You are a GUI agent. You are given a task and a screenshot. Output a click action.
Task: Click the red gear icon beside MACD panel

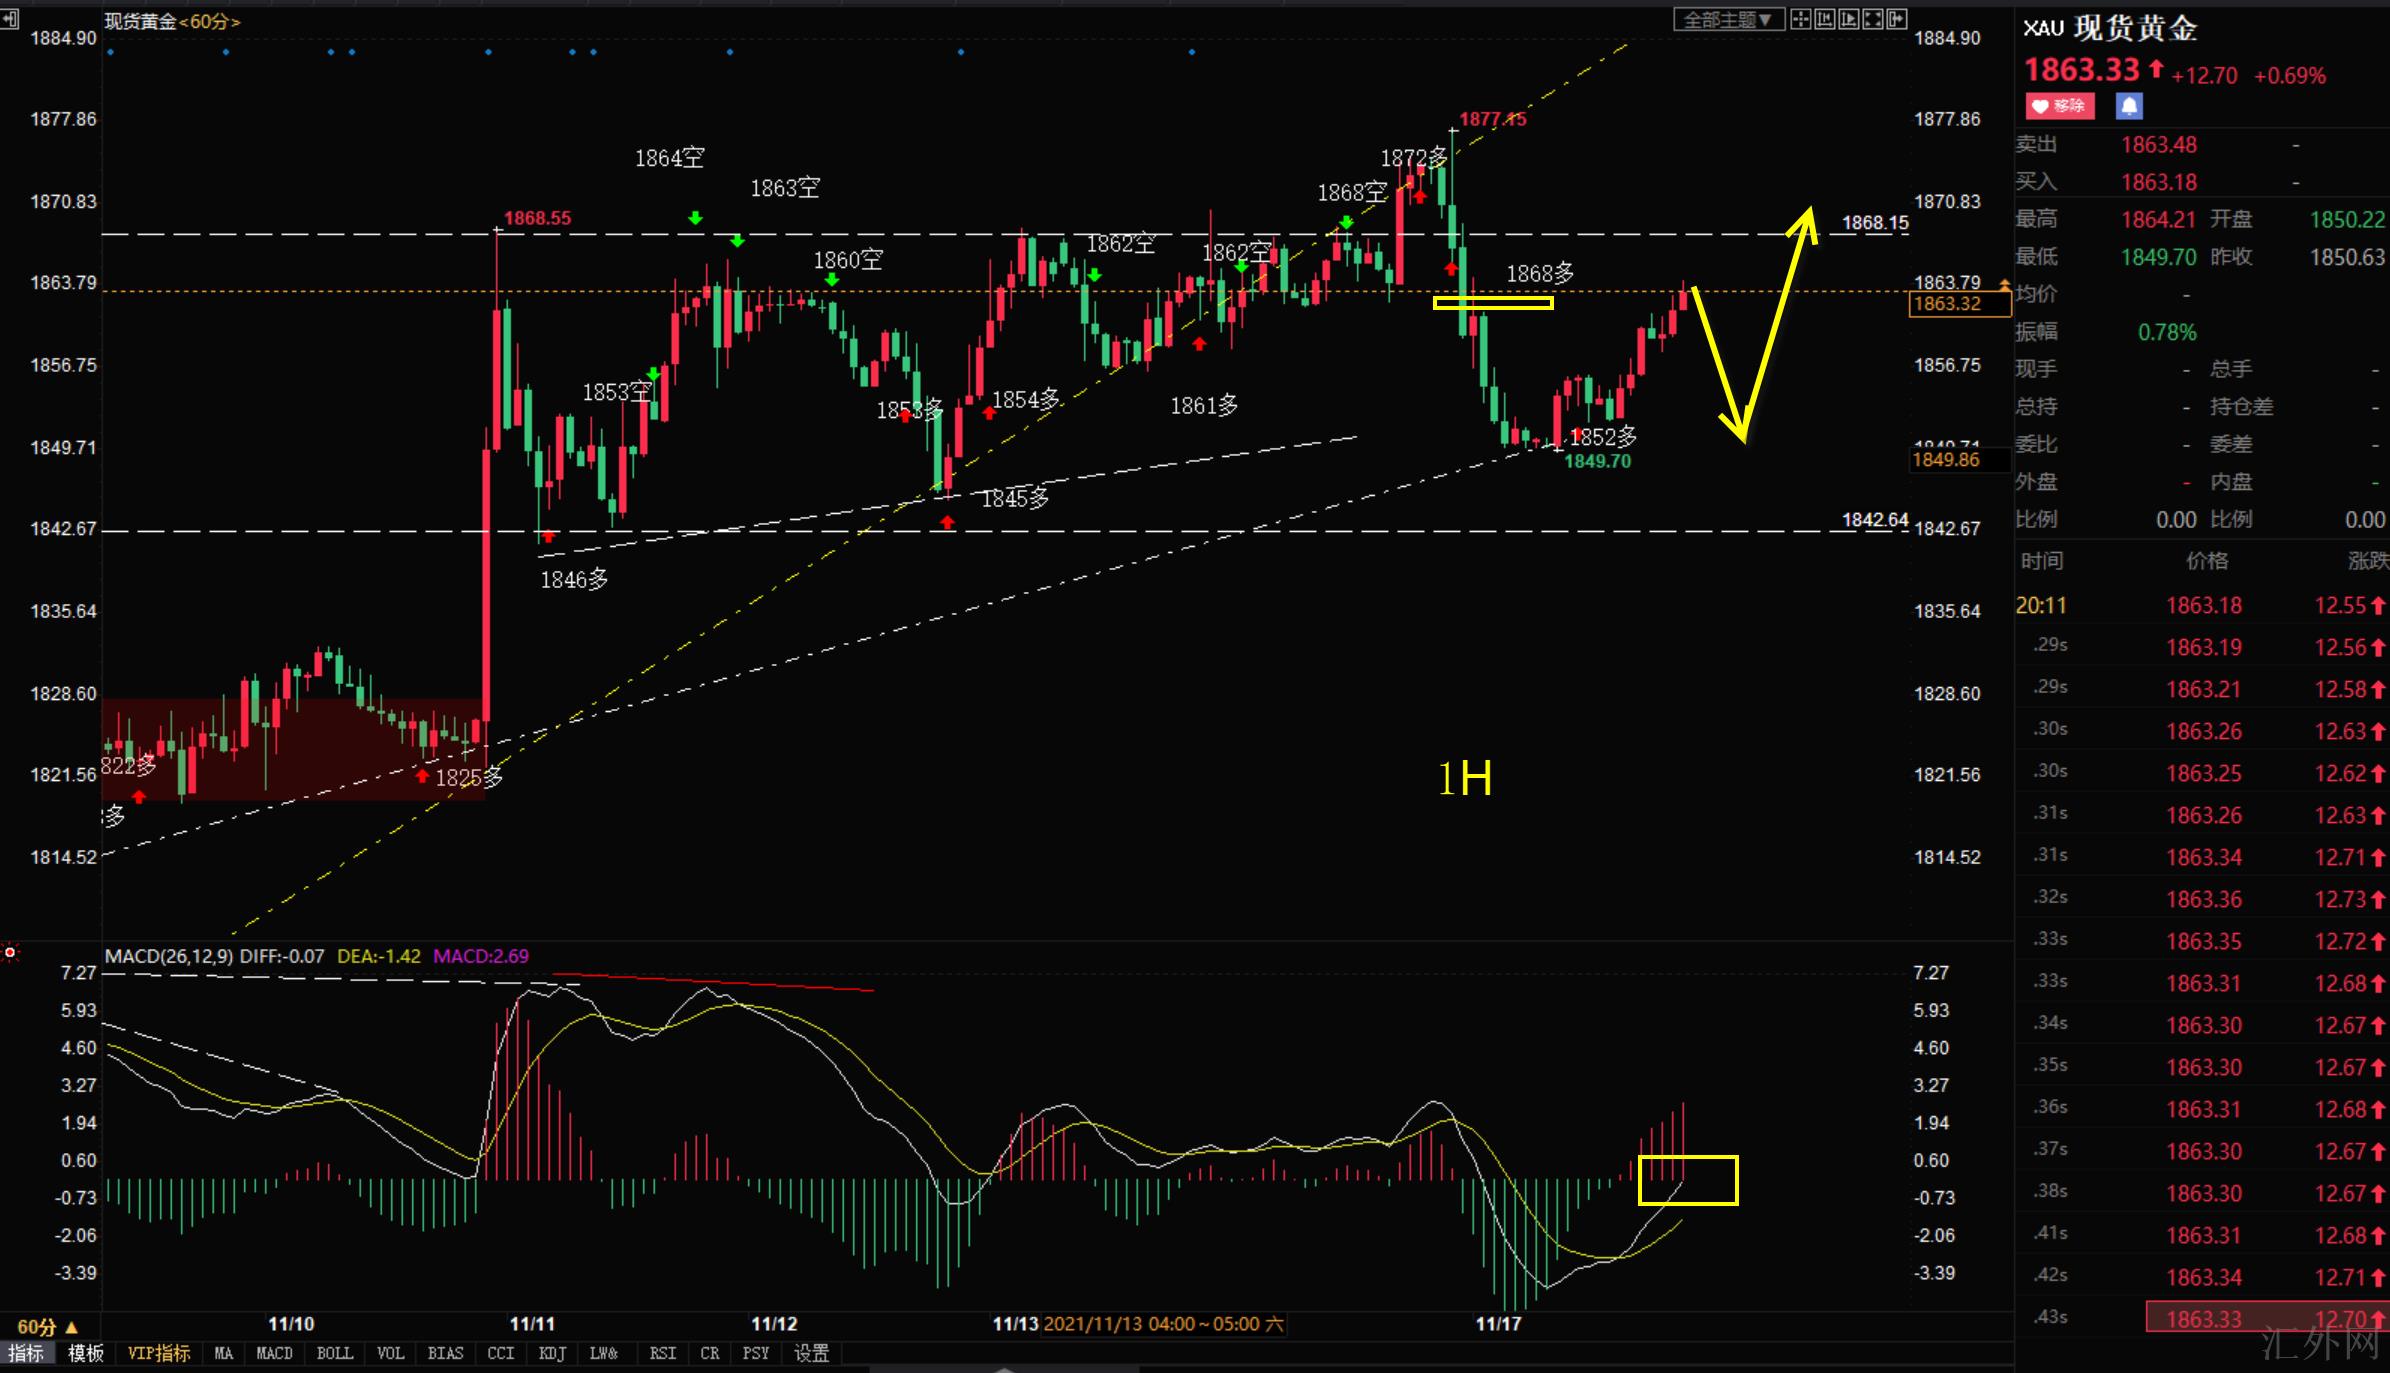pyautogui.click(x=10, y=953)
